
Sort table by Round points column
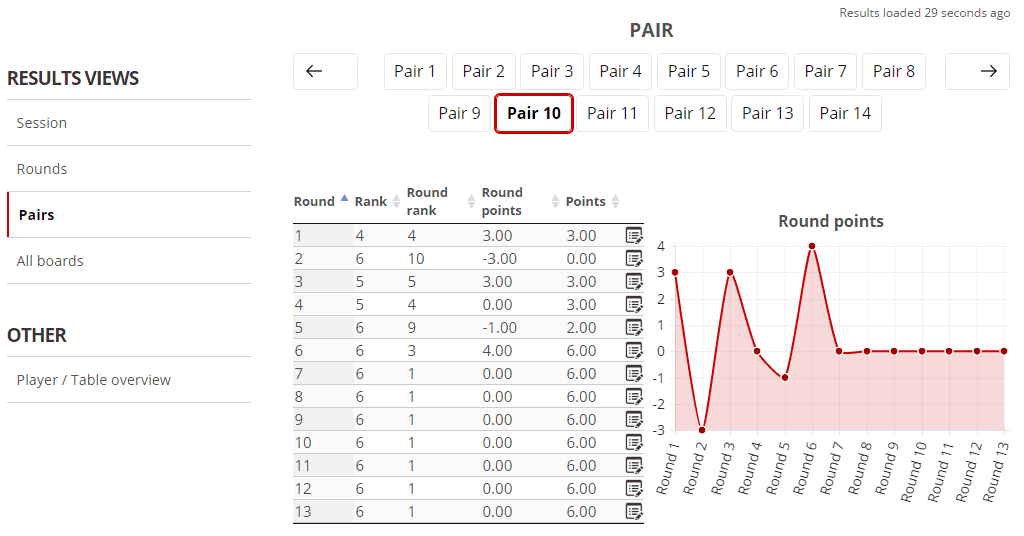click(x=502, y=201)
